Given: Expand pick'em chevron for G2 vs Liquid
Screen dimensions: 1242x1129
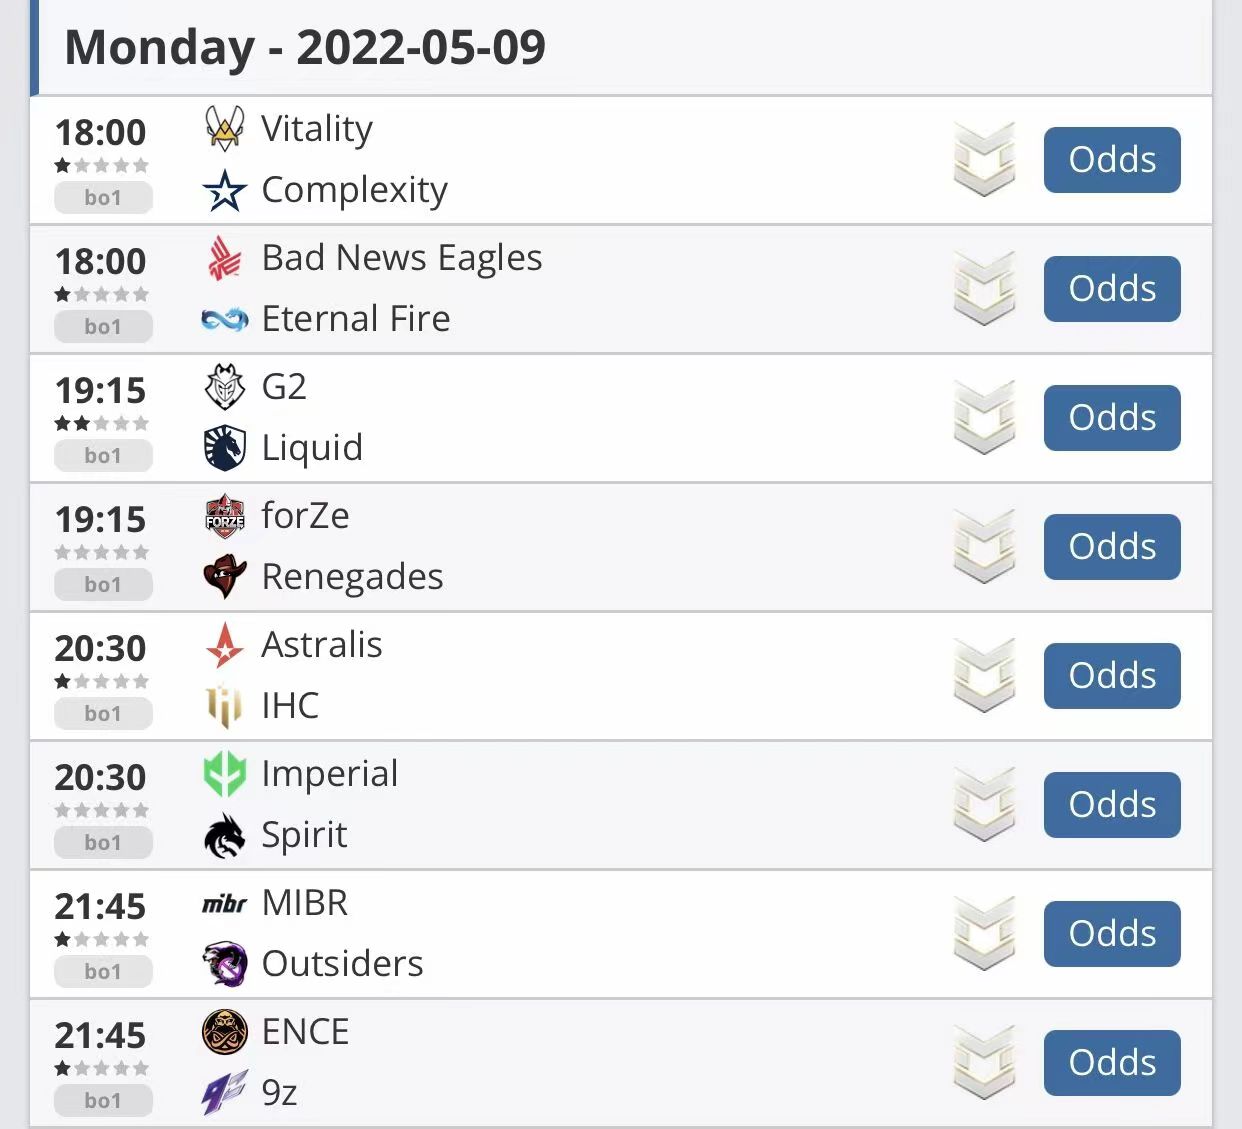Looking at the screenshot, I should (984, 418).
